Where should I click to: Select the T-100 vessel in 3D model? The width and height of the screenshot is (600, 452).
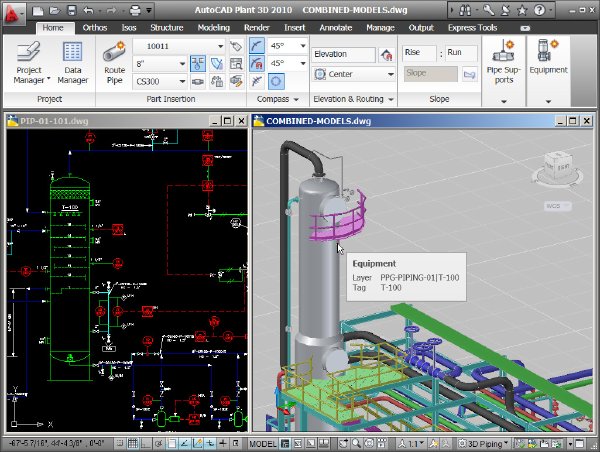318,283
